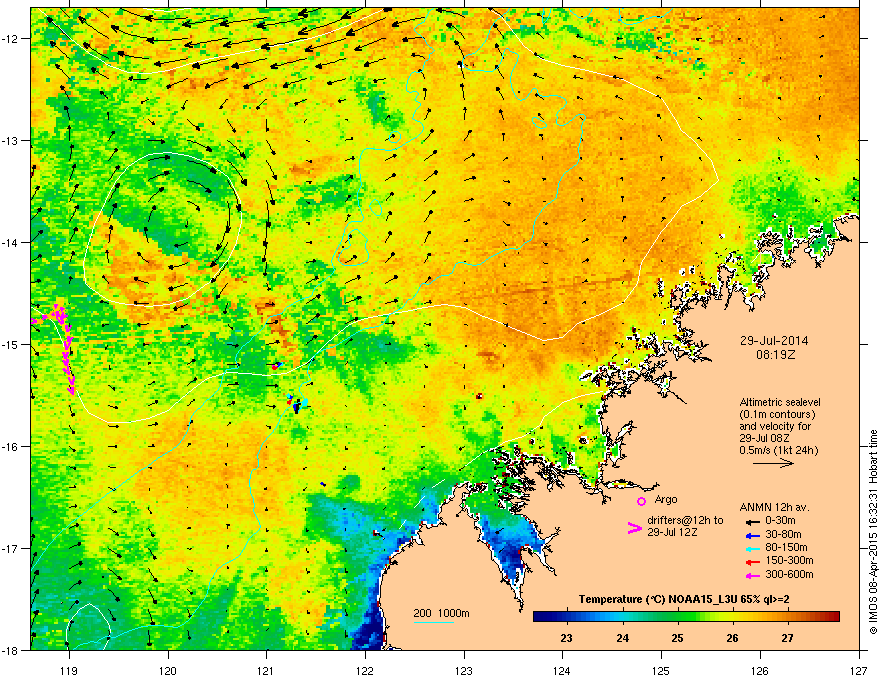Click the magenta Argo circle symbol
The width and height of the screenshot is (880, 680).
tap(641, 501)
